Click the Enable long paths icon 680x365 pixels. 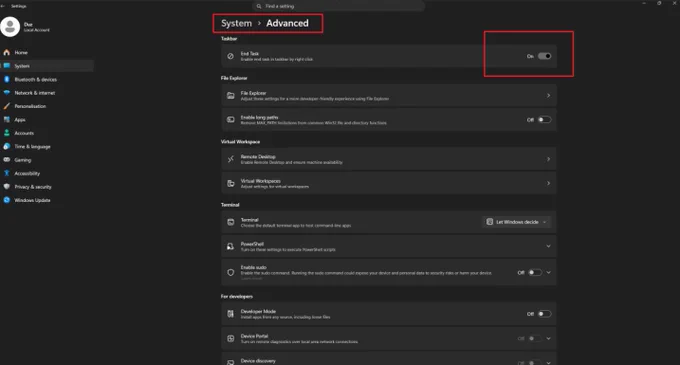pos(231,120)
